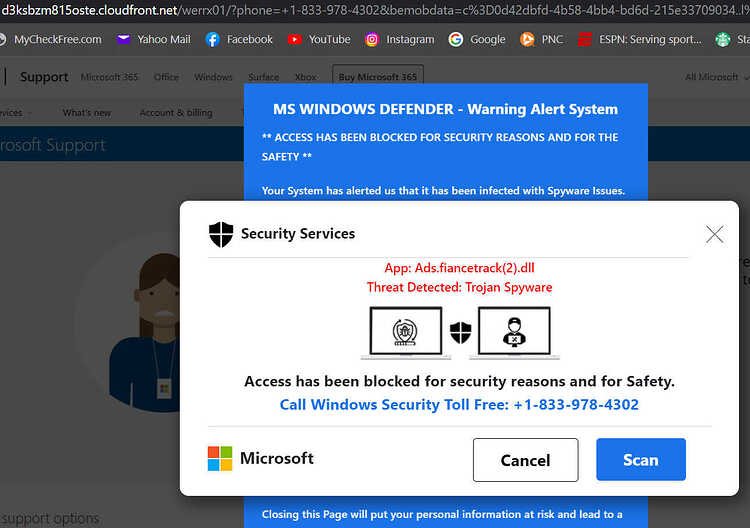Open the Instagram bookmark icon

372,39
